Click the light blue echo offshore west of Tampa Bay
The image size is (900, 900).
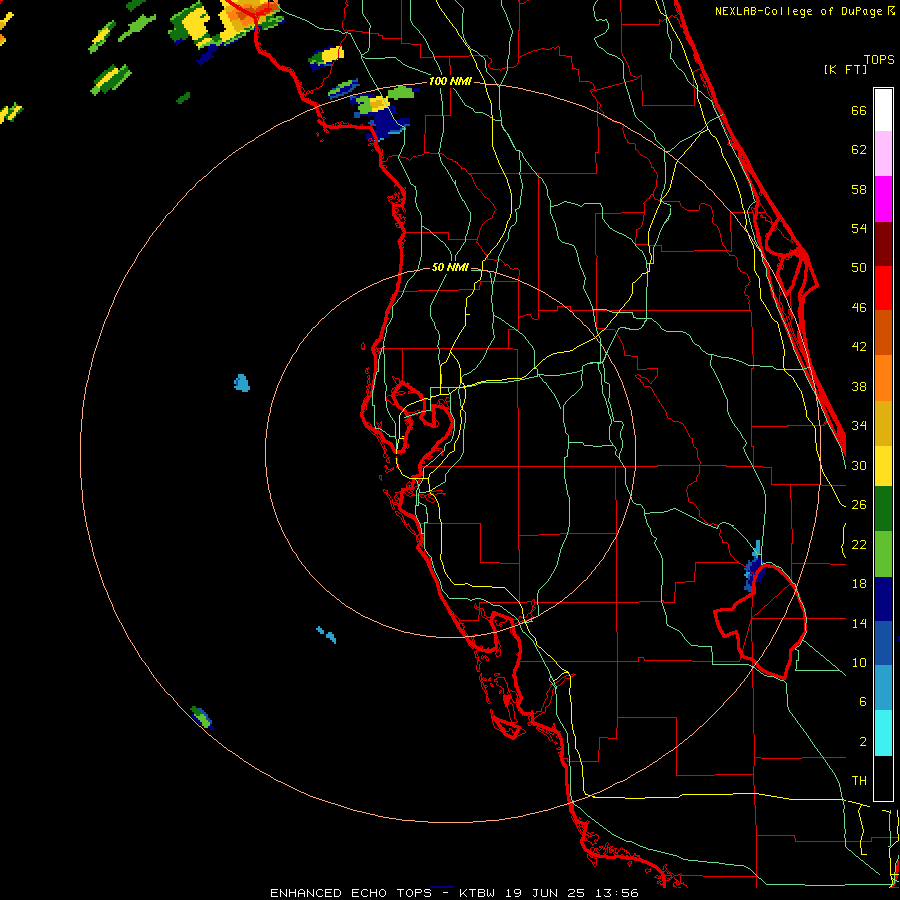(x=242, y=383)
